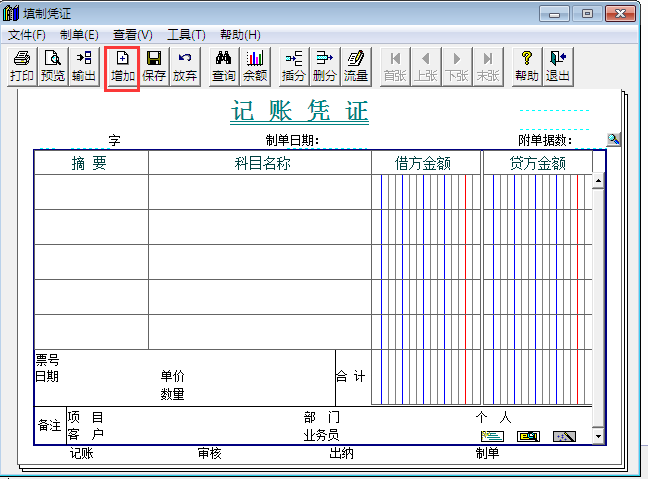The width and height of the screenshot is (648, 479).
Task: Open 预览 print preview
Action: [52, 67]
